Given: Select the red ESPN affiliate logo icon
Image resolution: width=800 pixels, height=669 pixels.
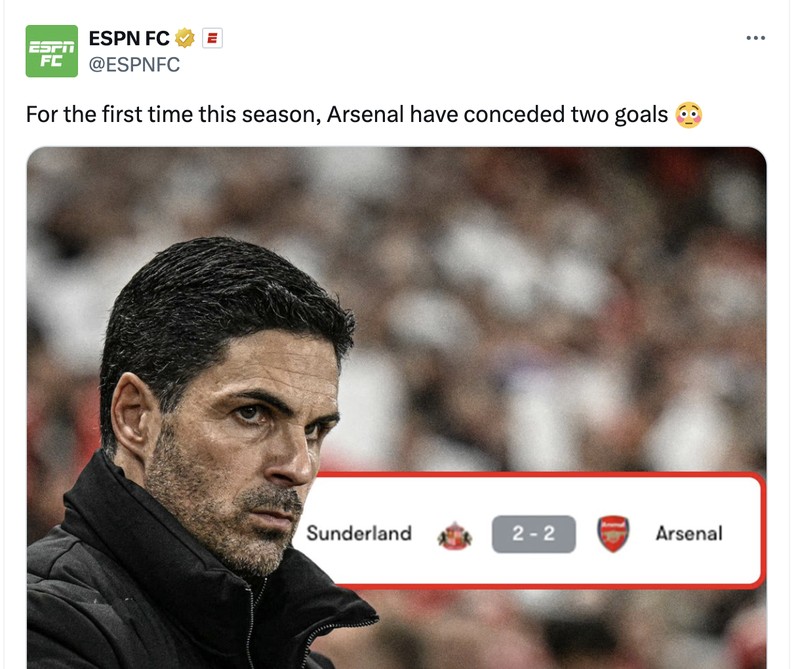Looking at the screenshot, I should click(212, 37).
